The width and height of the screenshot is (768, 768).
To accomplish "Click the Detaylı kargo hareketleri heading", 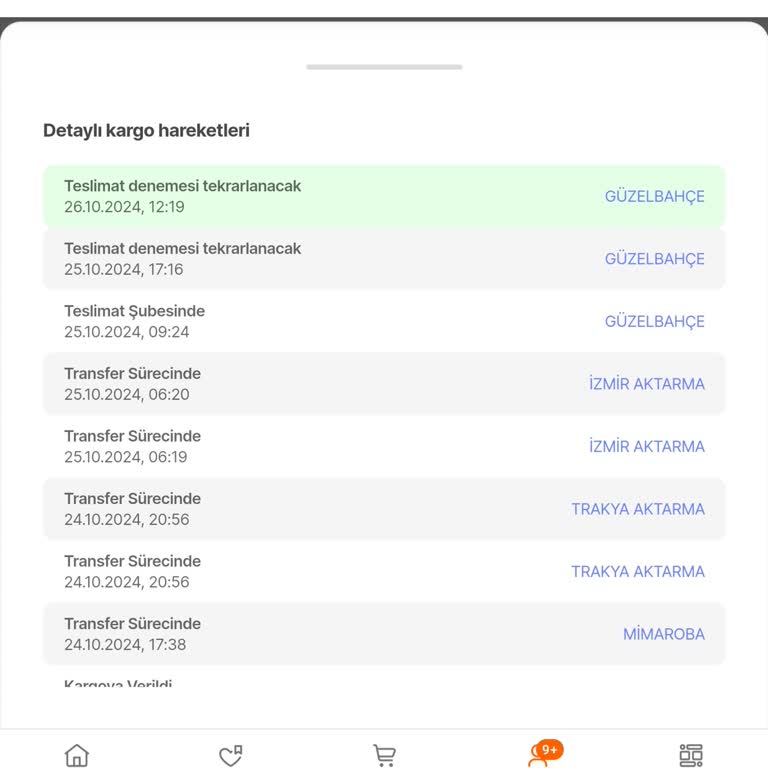I will pyautogui.click(x=146, y=130).
